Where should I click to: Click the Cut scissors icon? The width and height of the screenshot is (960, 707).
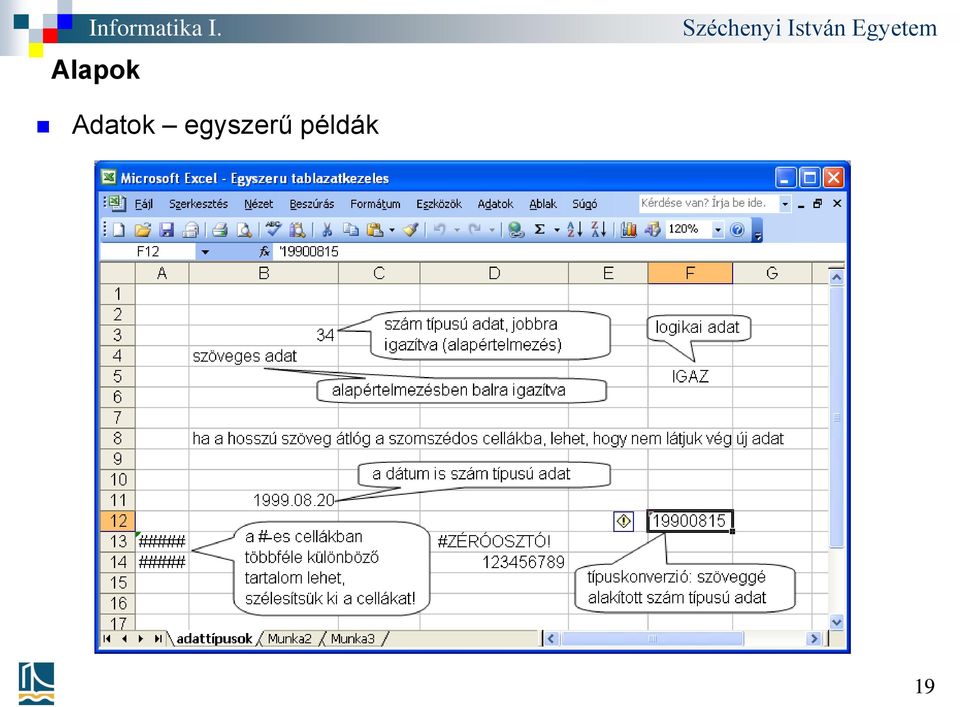pos(328,230)
